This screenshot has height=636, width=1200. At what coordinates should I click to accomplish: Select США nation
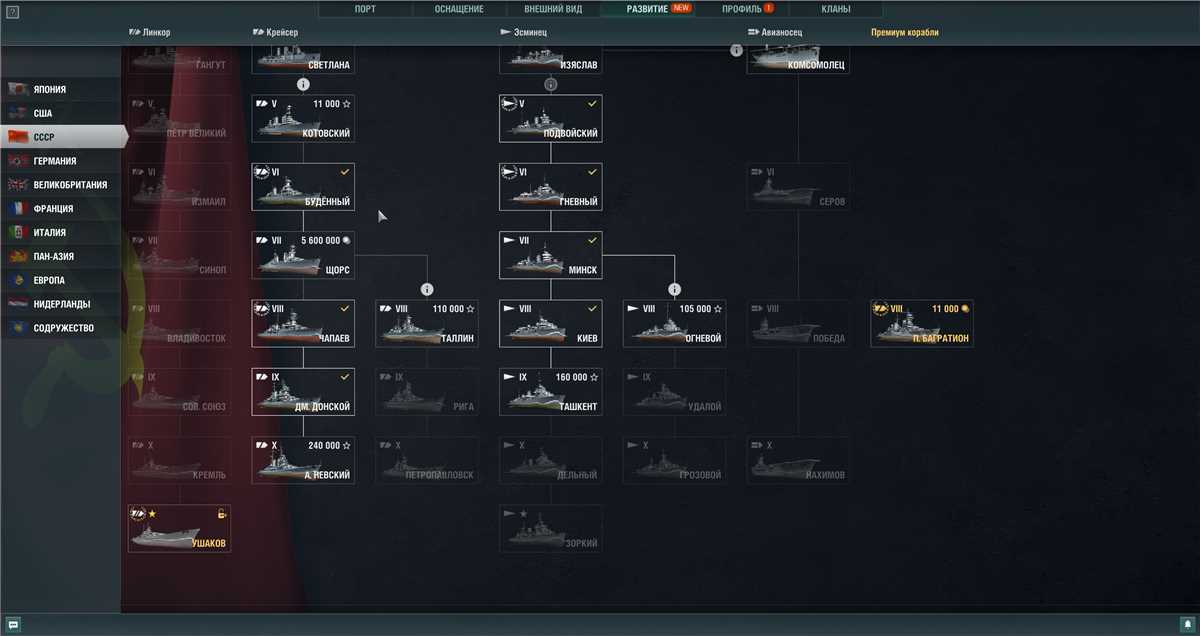click(x=62, y=113)
